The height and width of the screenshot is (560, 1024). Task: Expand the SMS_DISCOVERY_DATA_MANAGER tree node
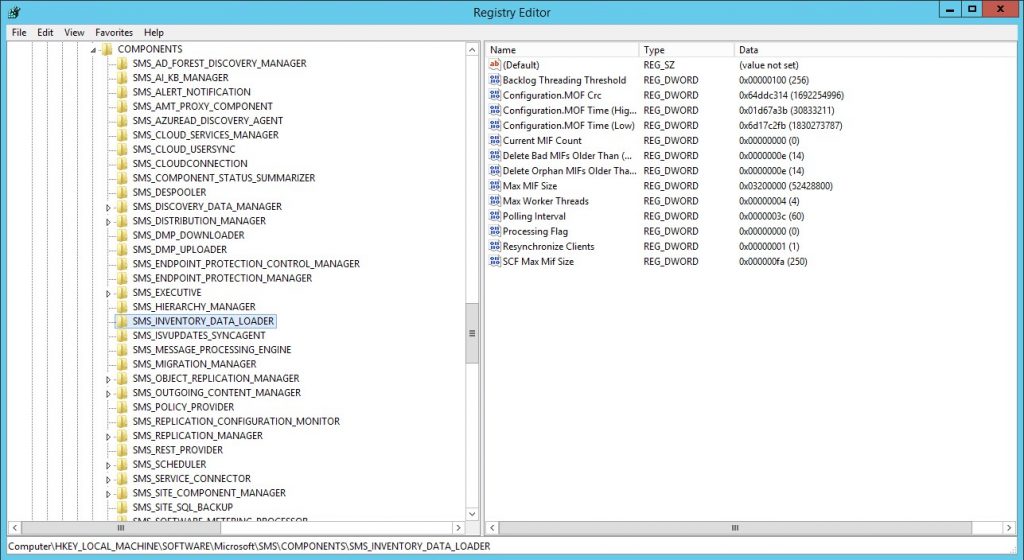tap(109, 207)
